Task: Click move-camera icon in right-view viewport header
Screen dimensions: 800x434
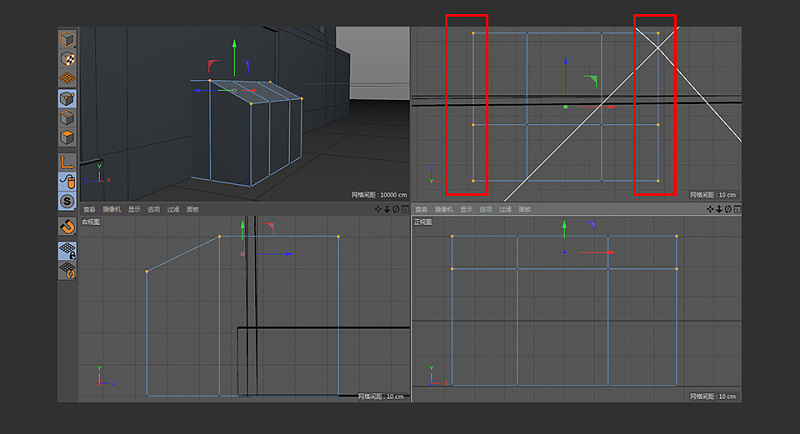Action: 378,209
